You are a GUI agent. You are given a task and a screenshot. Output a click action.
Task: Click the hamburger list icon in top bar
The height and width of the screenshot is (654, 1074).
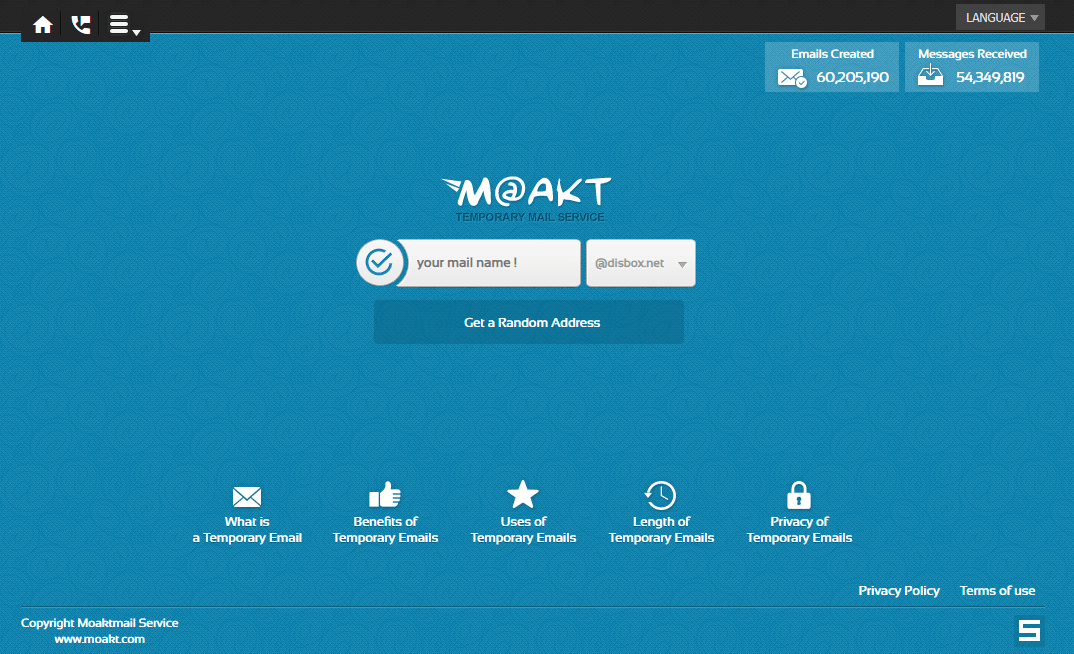pos(117,22)
